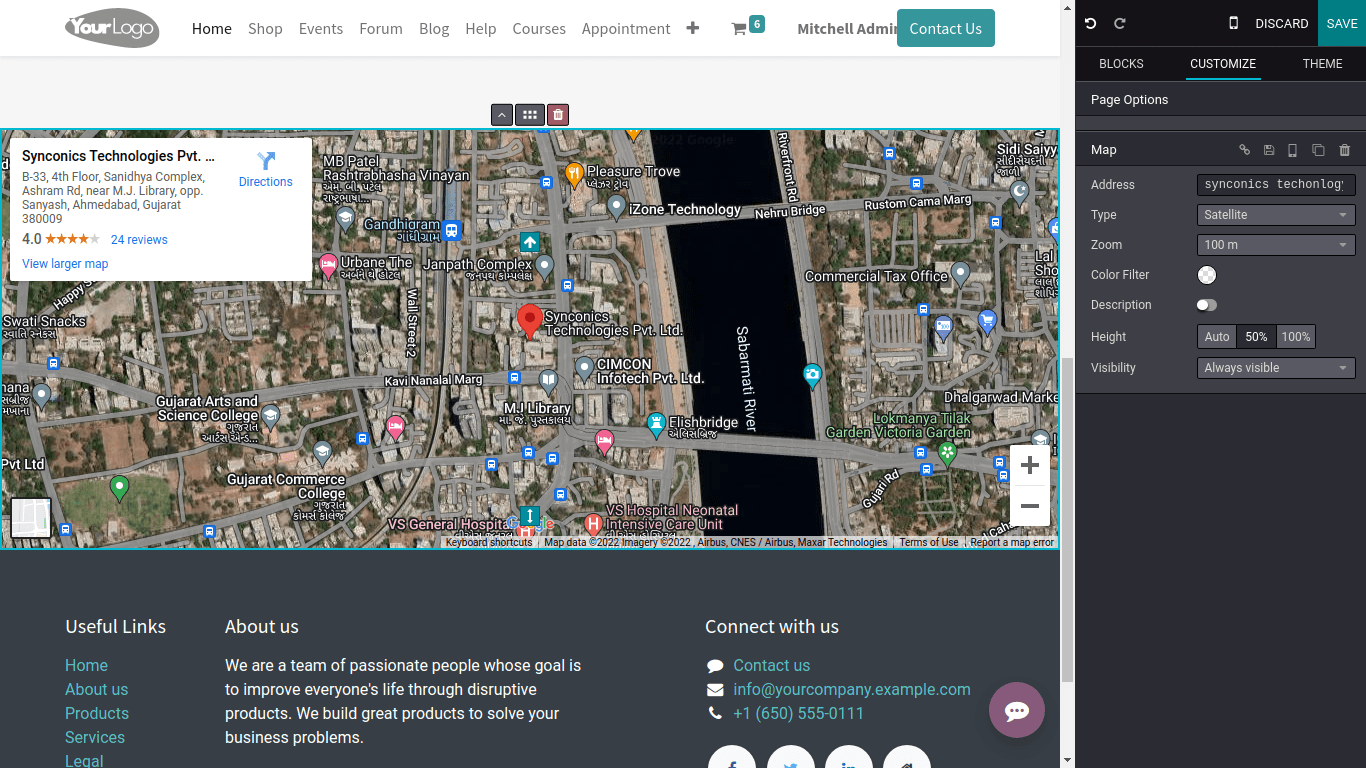Add new menu item plus icon
Screen dimensions: 1366x768
pos(692,28)
